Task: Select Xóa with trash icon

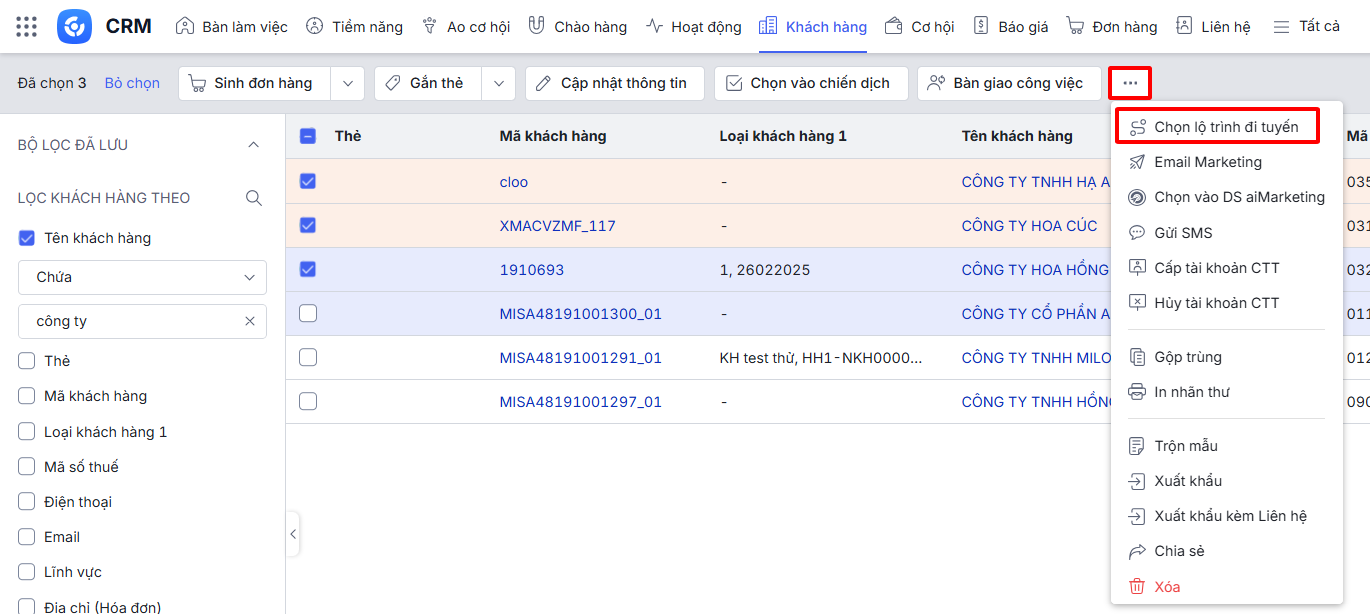Action: coord(1167,587)
